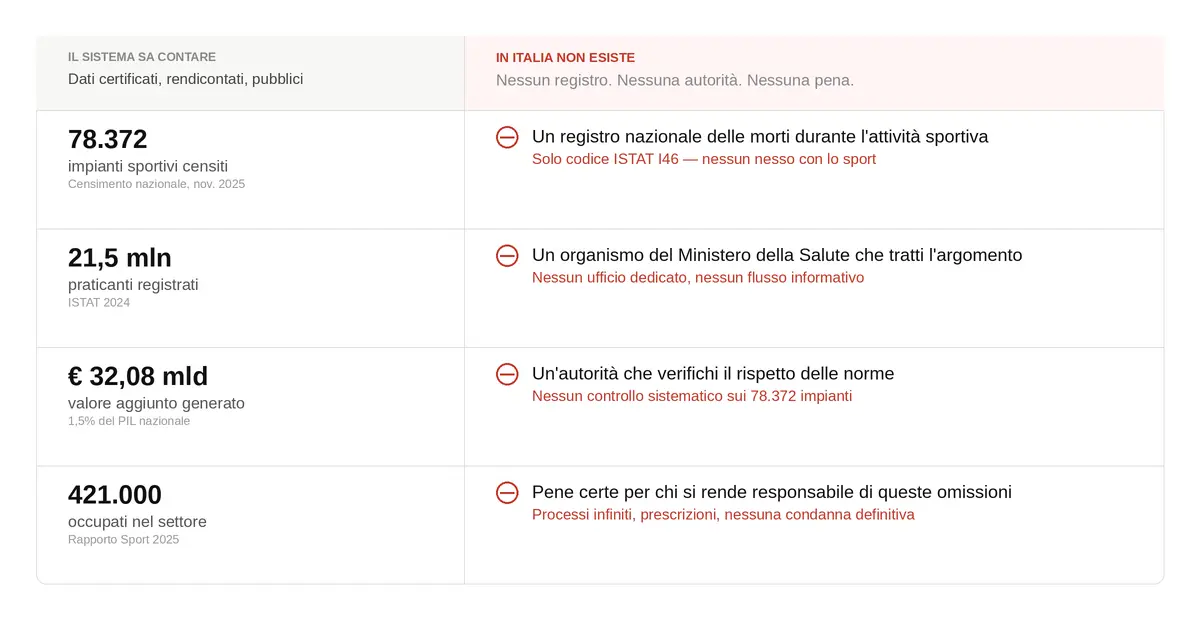Toggle the Pene certe per chi omissioni row
1200x620 pixels.
tap(772, 491)
